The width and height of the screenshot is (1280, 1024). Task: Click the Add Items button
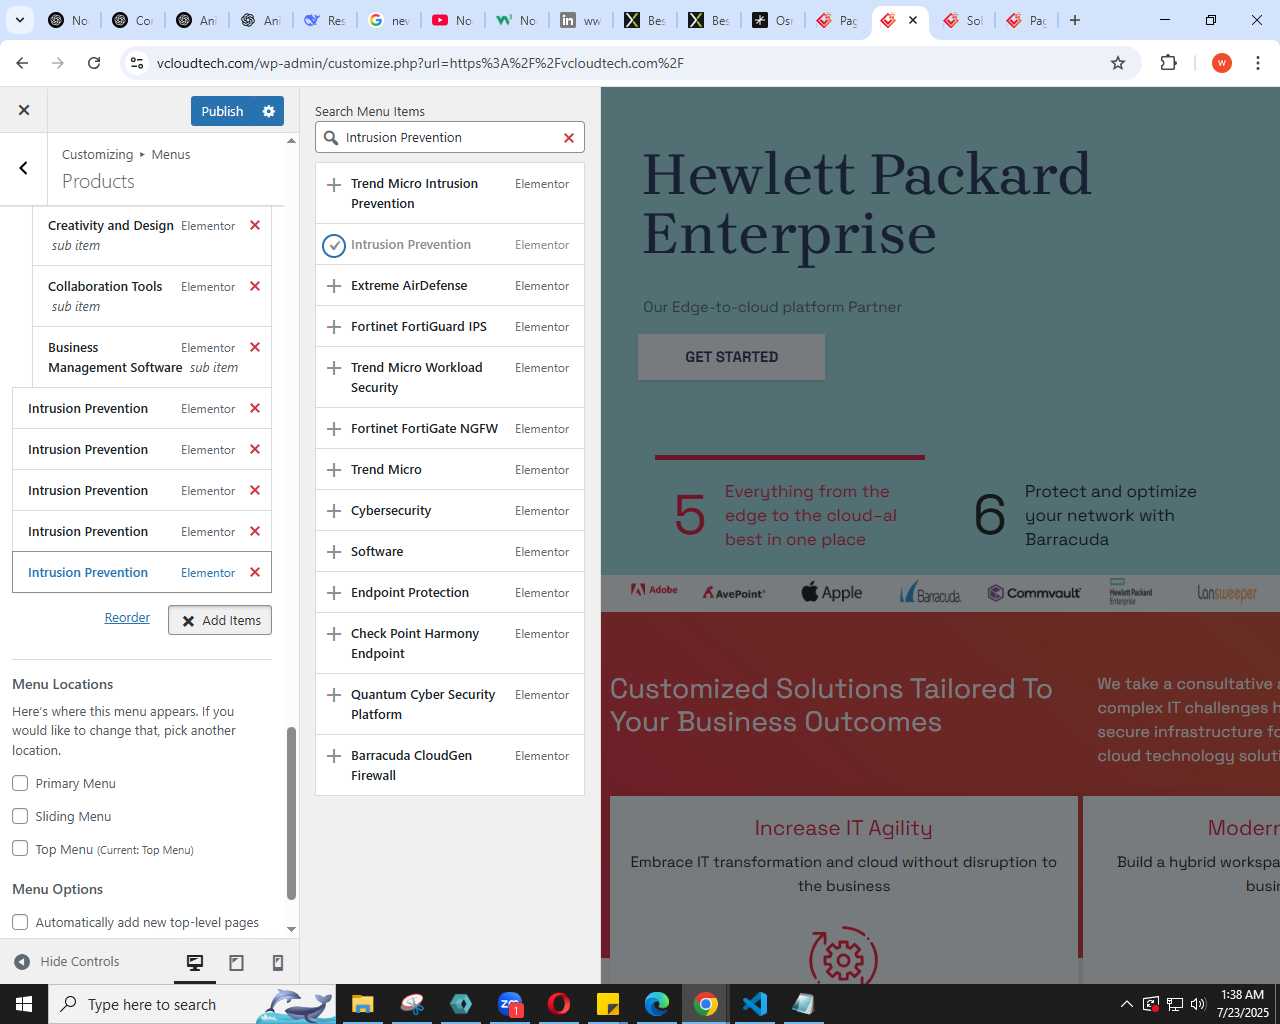point(220,621)
